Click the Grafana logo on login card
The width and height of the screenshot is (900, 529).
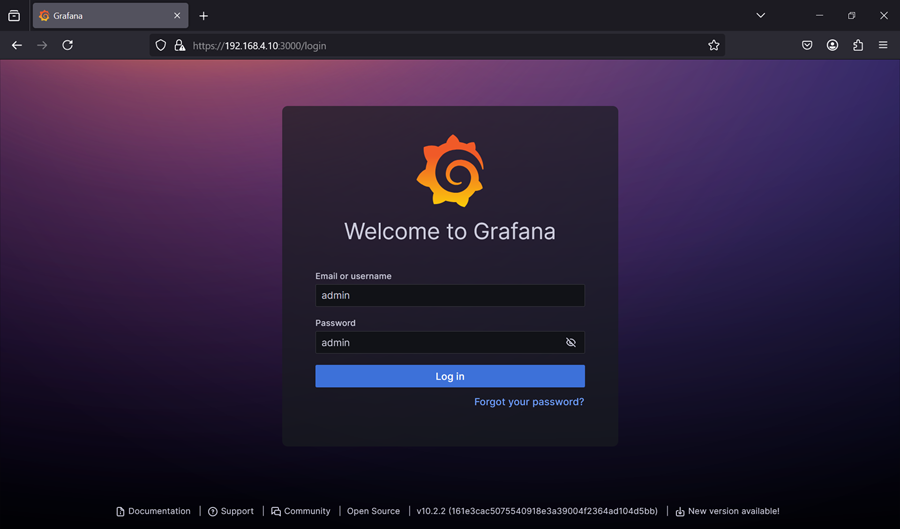point(450,170)
